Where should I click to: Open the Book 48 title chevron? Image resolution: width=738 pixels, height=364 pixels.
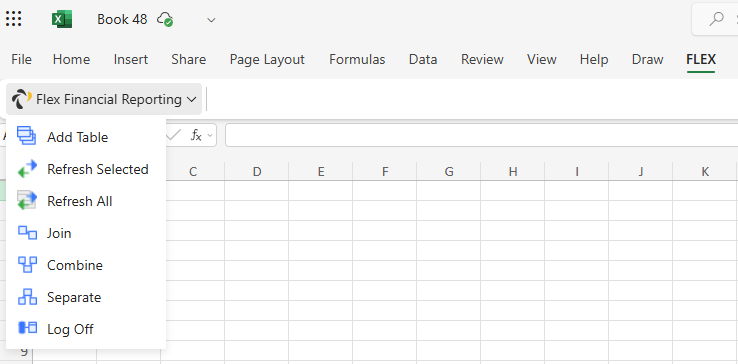point(212,20)
